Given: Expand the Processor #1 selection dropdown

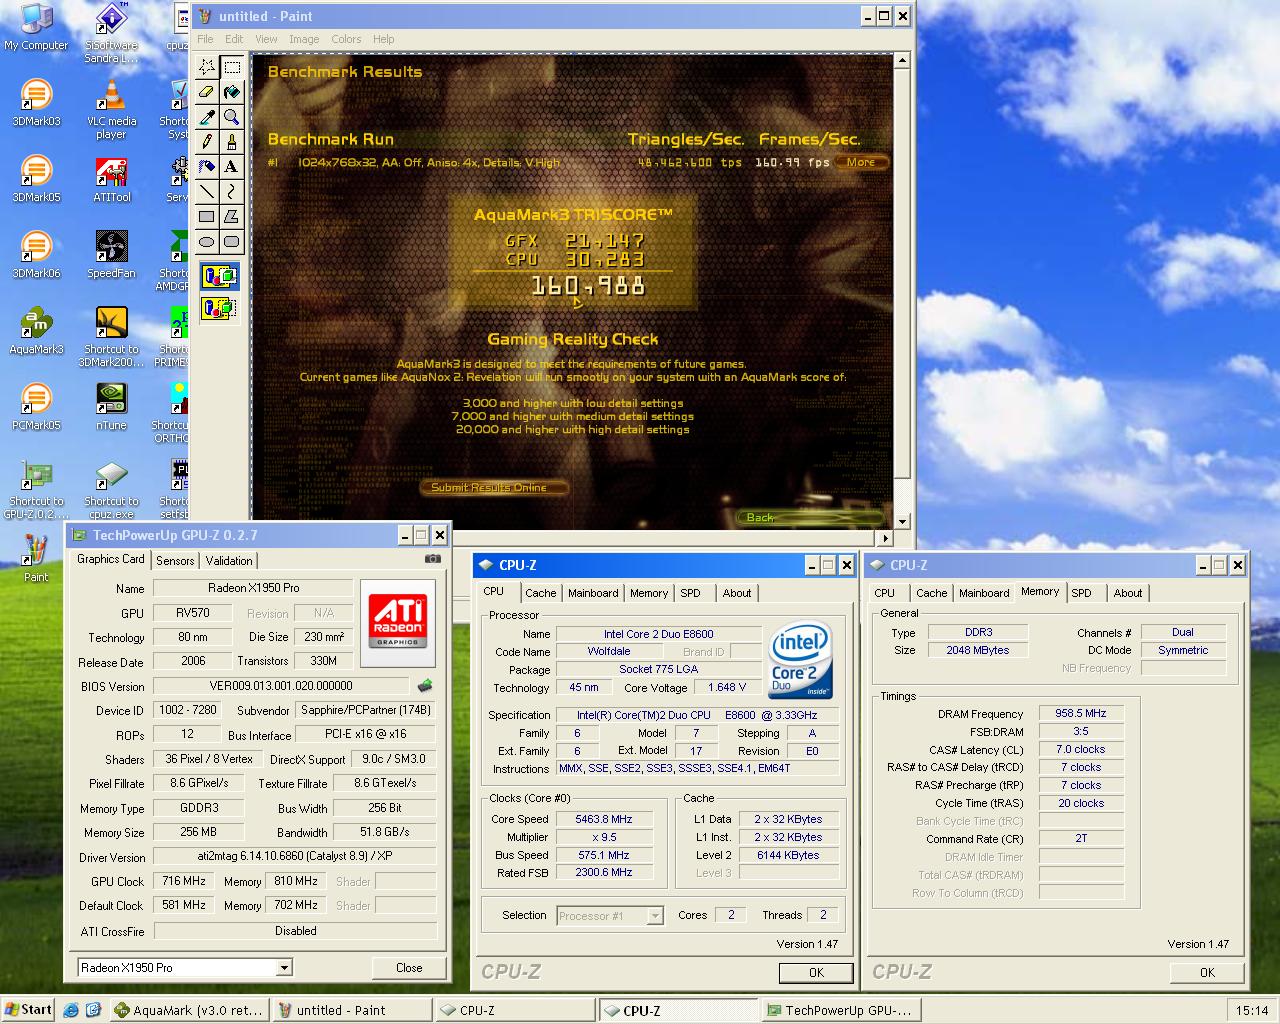Looking at the screenshot, I should (x=655, y=915).
